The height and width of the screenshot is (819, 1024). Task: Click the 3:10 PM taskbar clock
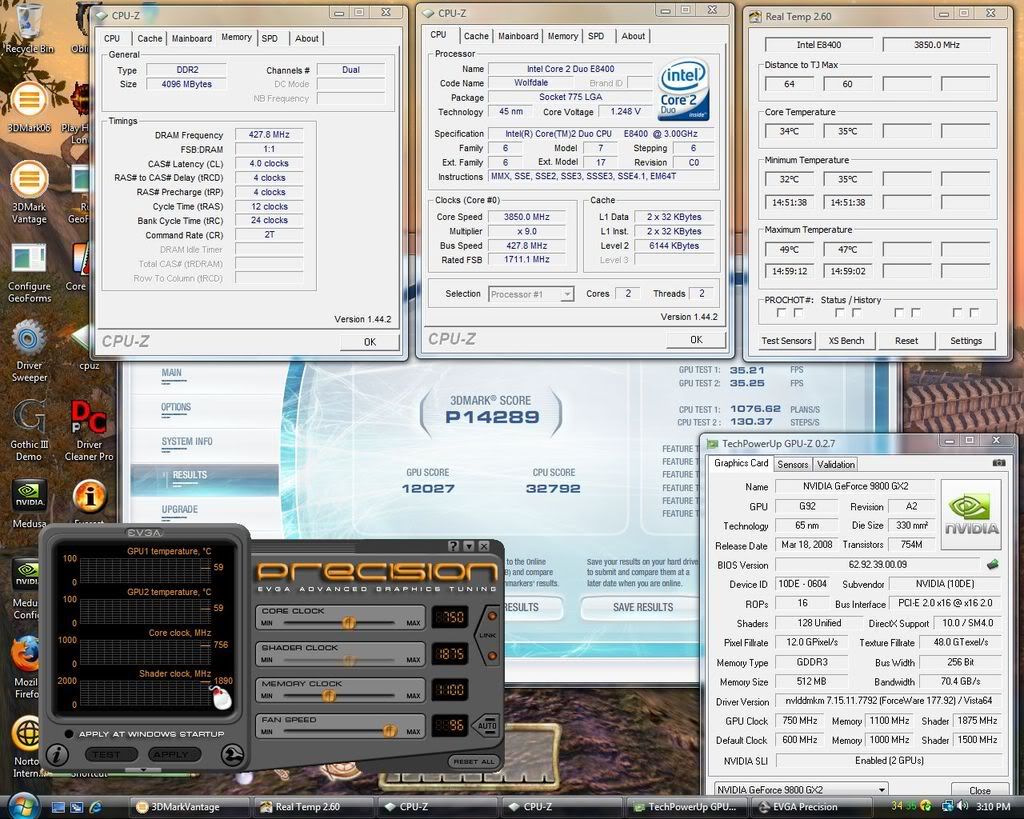click(x=993, y=807)
